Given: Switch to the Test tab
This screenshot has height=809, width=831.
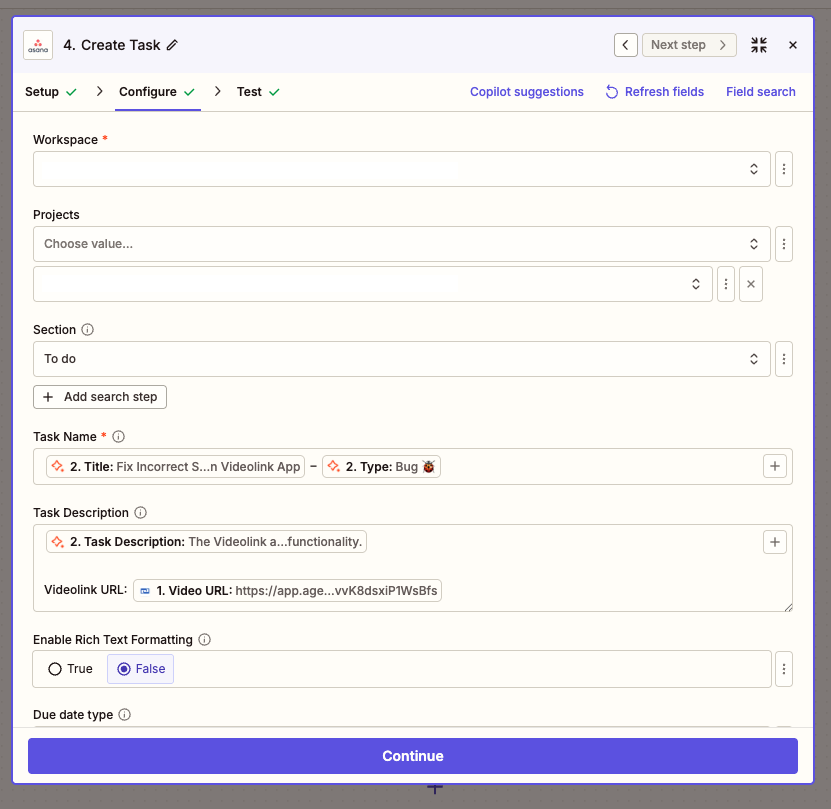Looking at the screenshot, I should (250, 91).
